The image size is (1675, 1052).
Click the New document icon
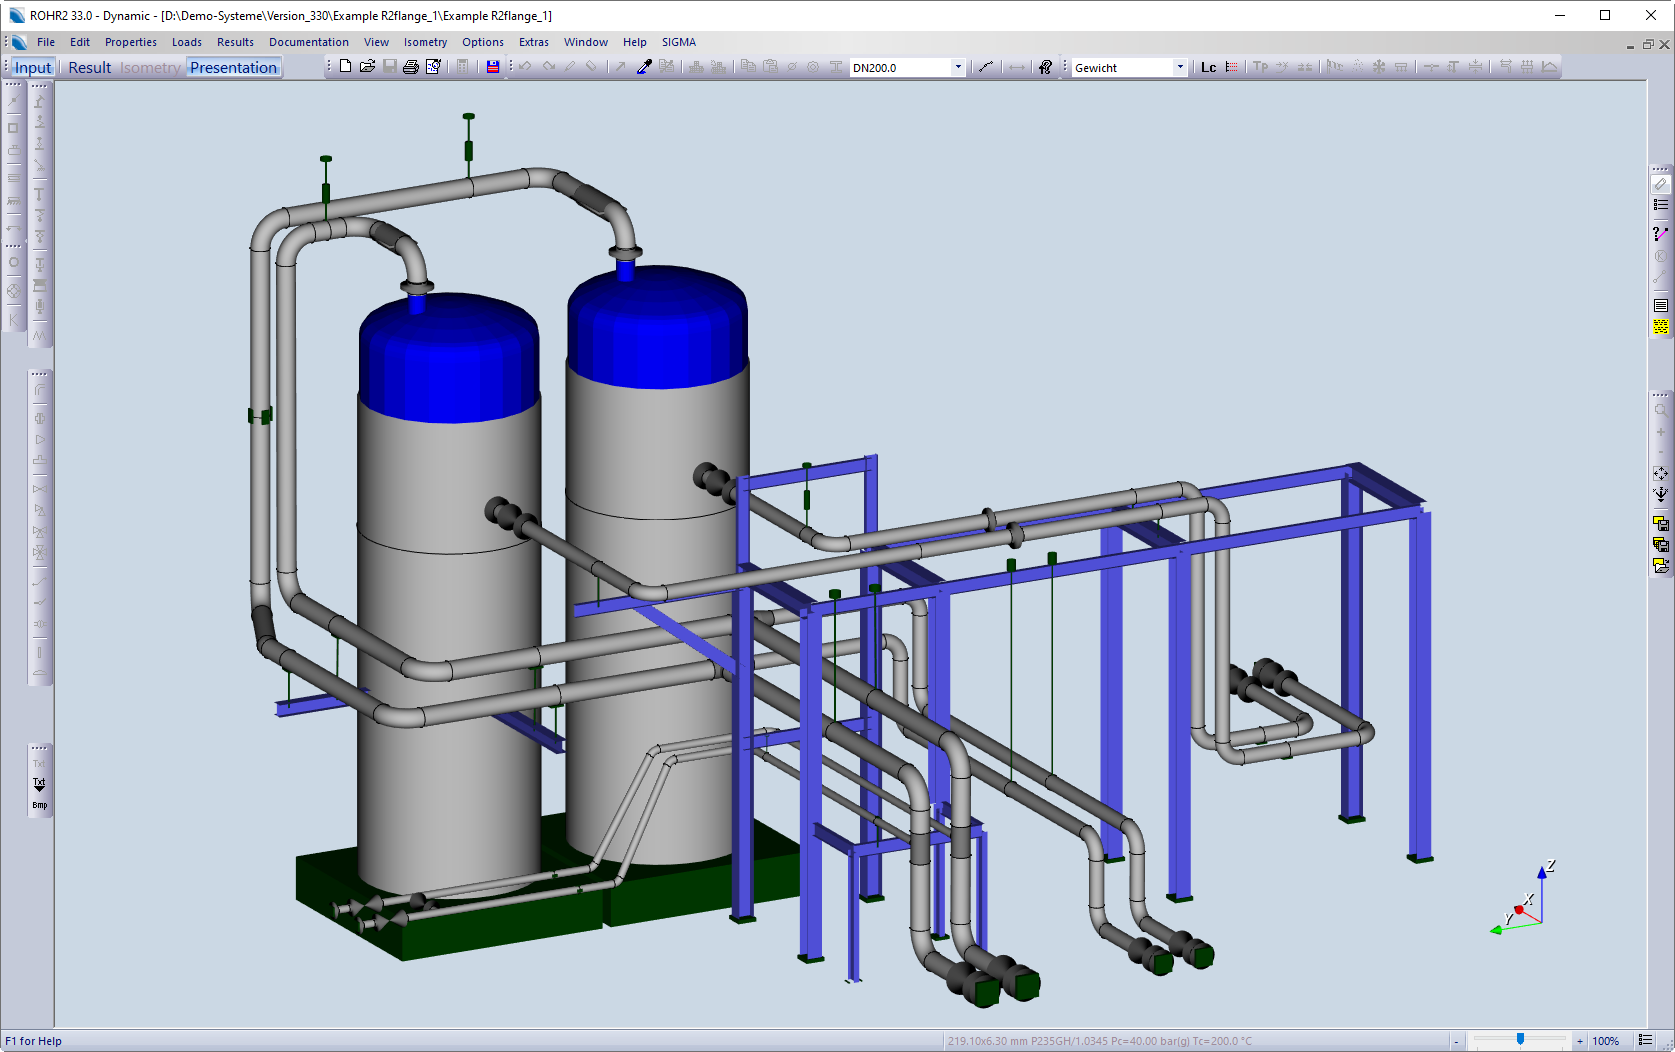pyautogui.click(x=345, y=67)
